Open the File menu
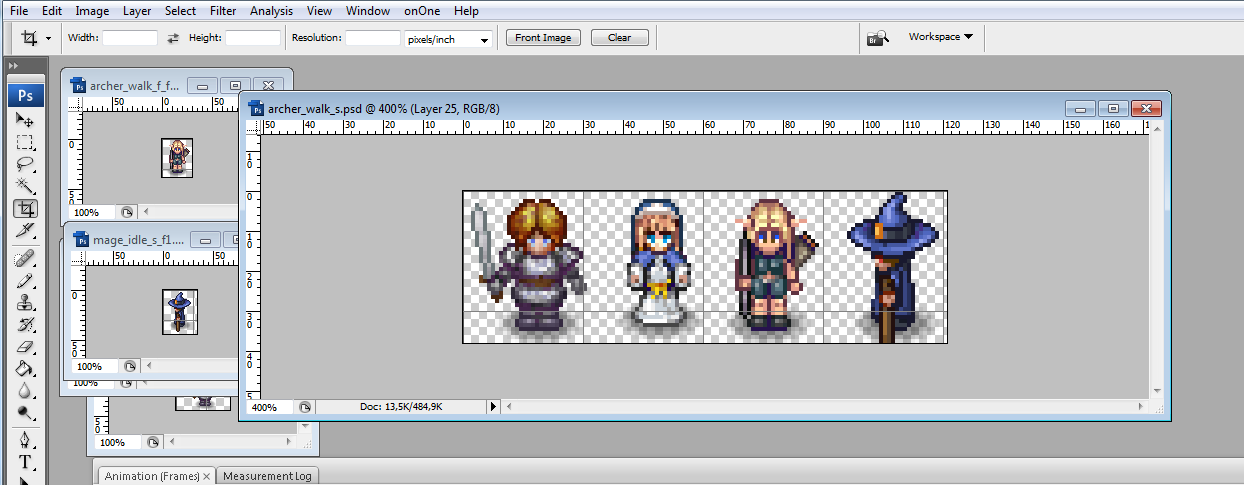Viewport: 1244px width, 485px height. [x=19, y=11]
